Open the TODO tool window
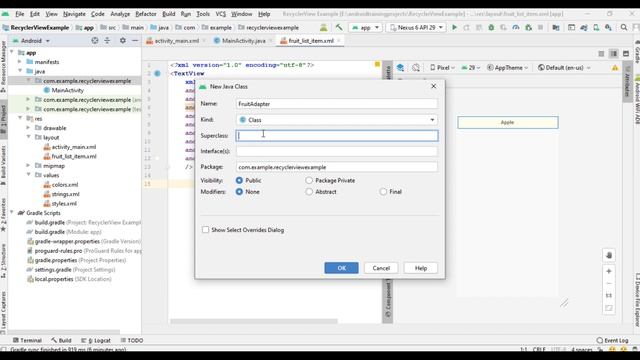640x360 pixels. pyautogui.click(x=132, y=340)
